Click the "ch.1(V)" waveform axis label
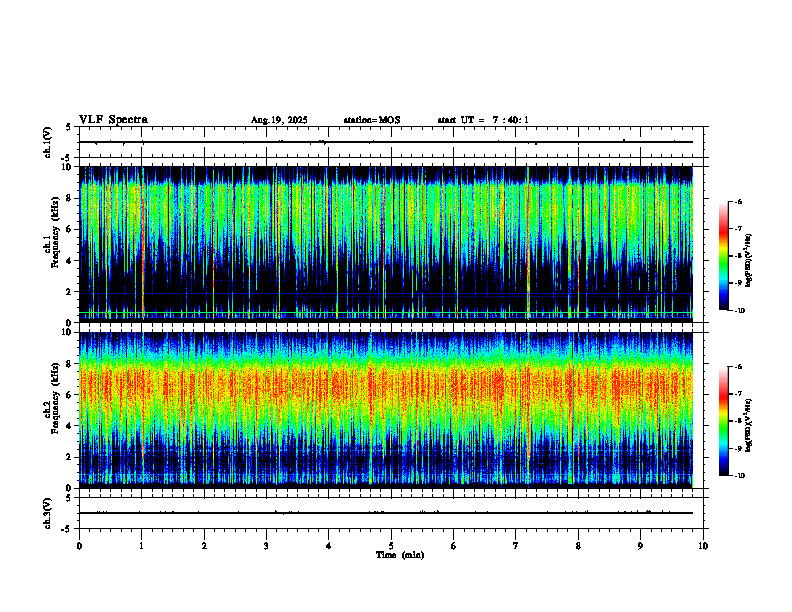 pyautogui.click(x=48, y=142)
